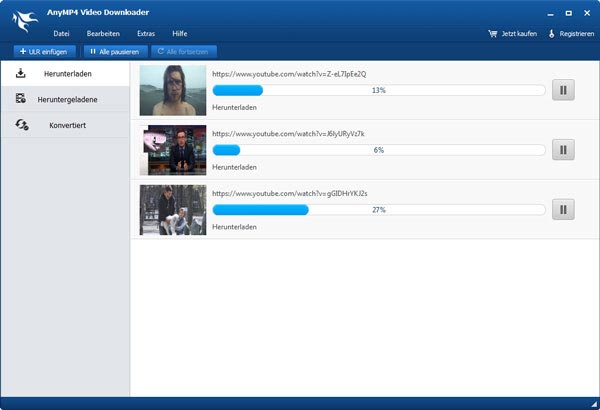This screenshot has width=600, height=410.
Task: Select the Herunterladen sidebar tab
Action: [65, 74]
